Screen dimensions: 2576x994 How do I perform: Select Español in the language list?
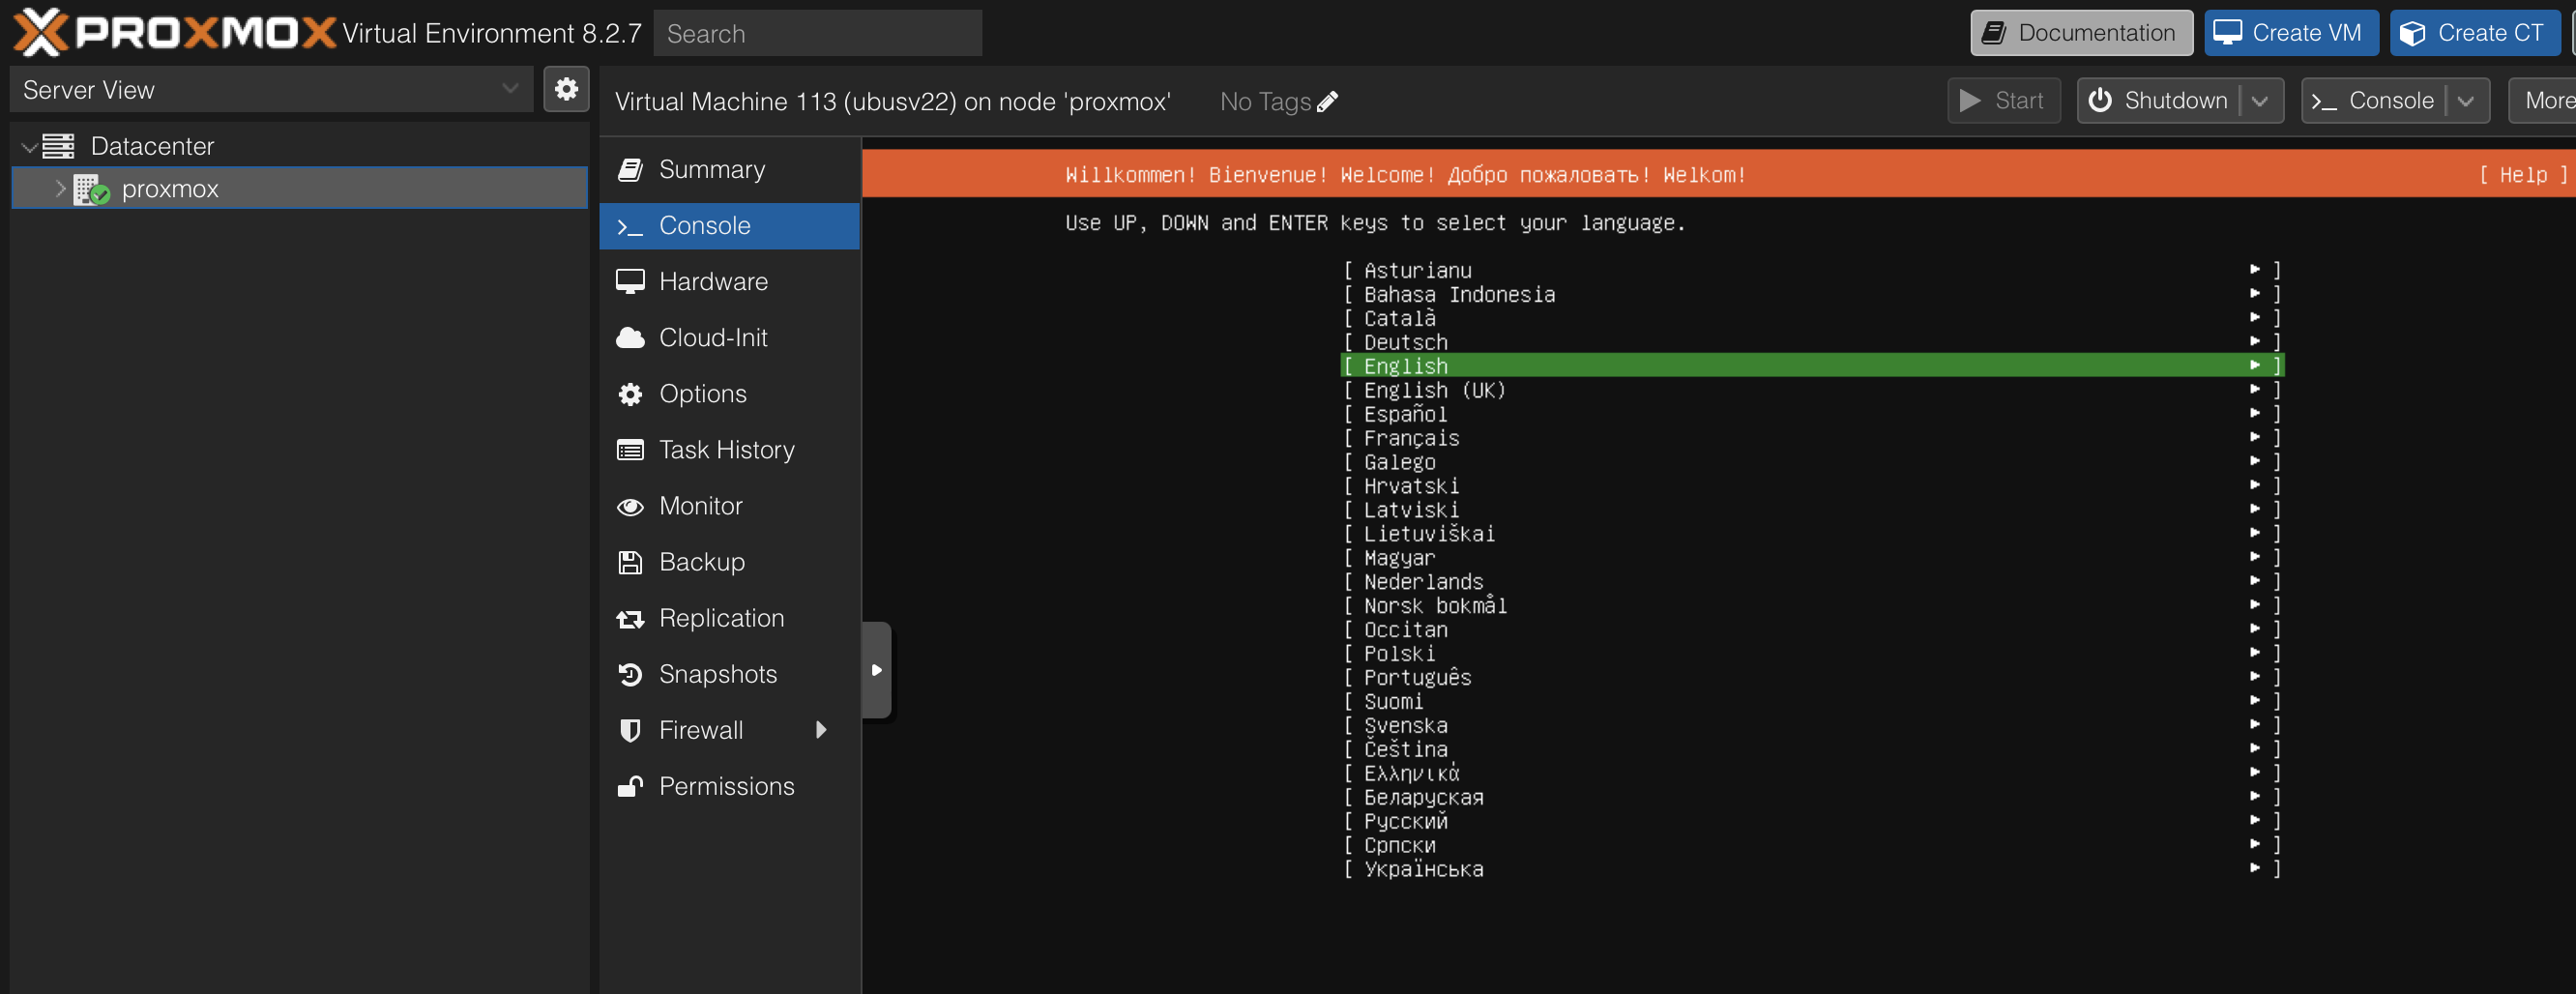(x=1811, y=413)
